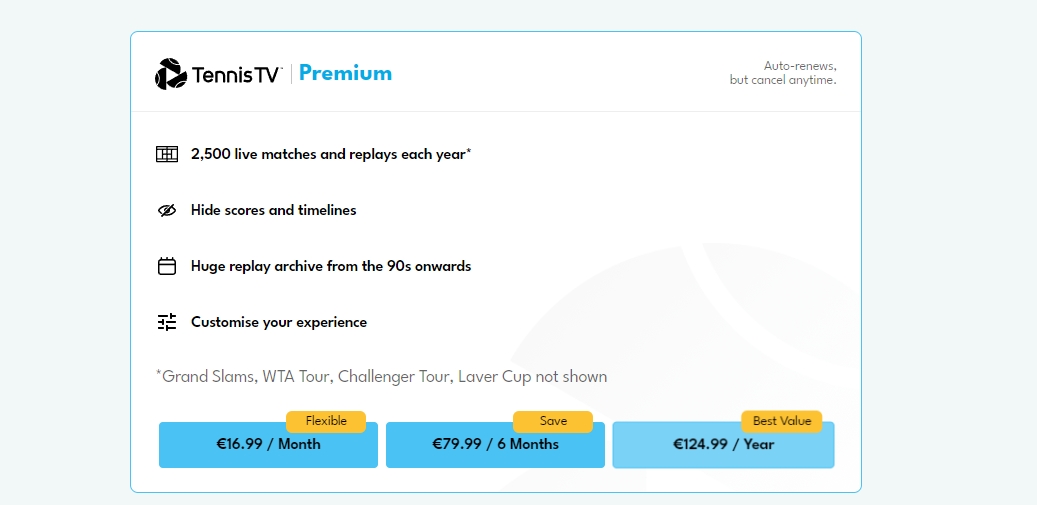Screen dimensions: 1037x505
Task: Click the live matches grid icon
Action: coord(167,155)
